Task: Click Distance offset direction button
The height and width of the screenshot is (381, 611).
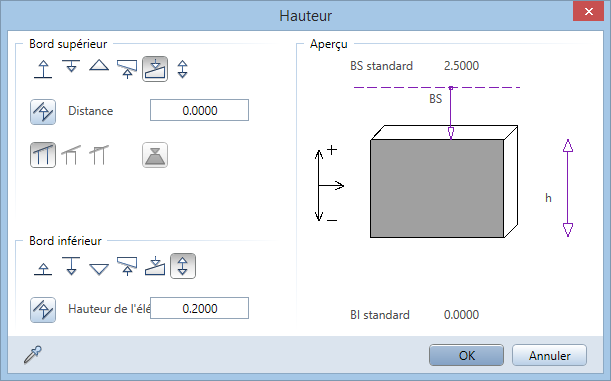Action: [43, 112]
